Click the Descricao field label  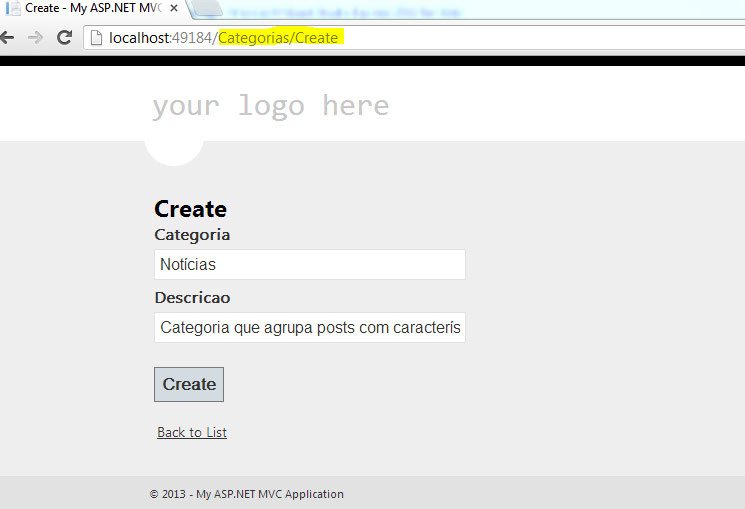192,298
